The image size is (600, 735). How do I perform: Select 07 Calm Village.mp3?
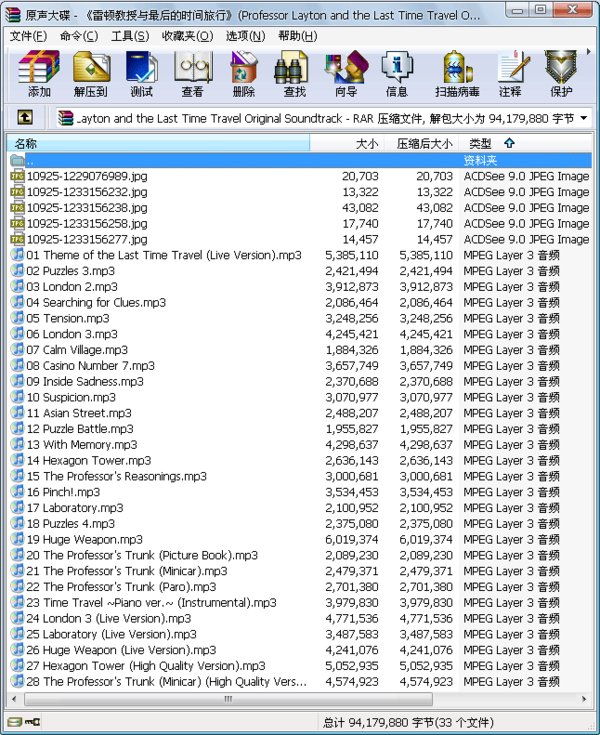(x=300, y=350)
